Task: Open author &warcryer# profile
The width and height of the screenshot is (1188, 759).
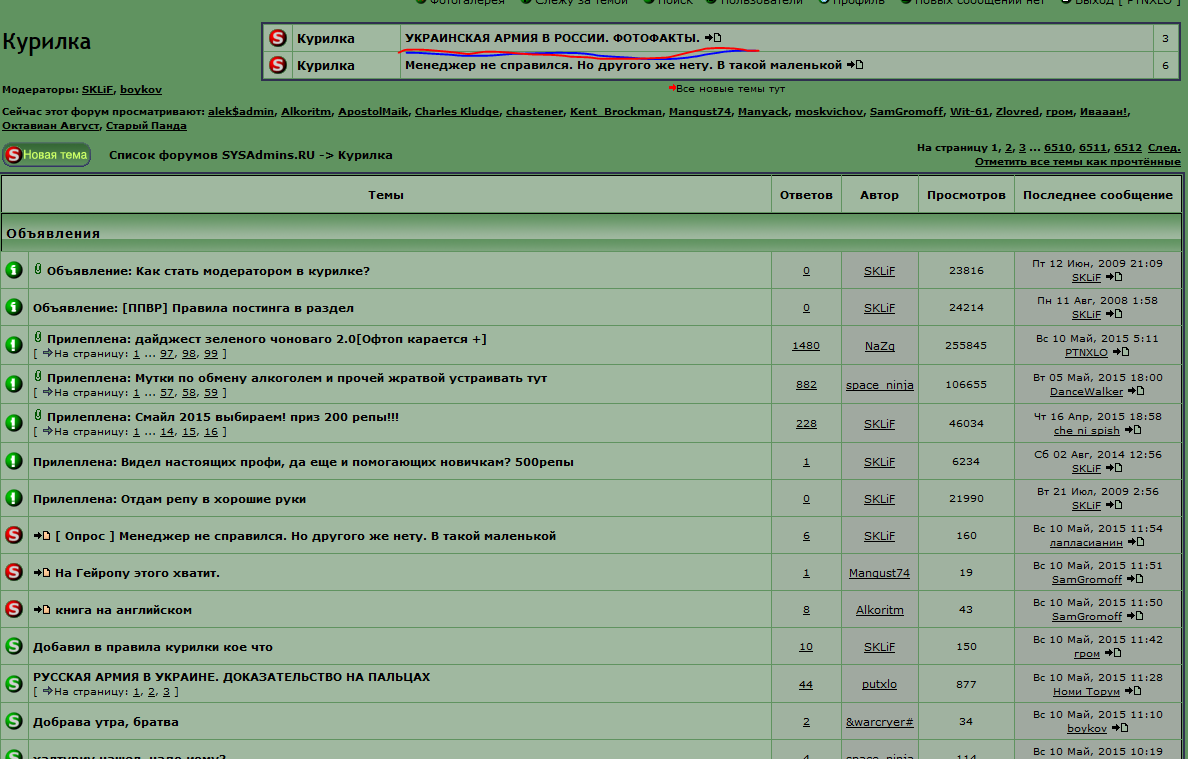Action: [x=880, y=722]
